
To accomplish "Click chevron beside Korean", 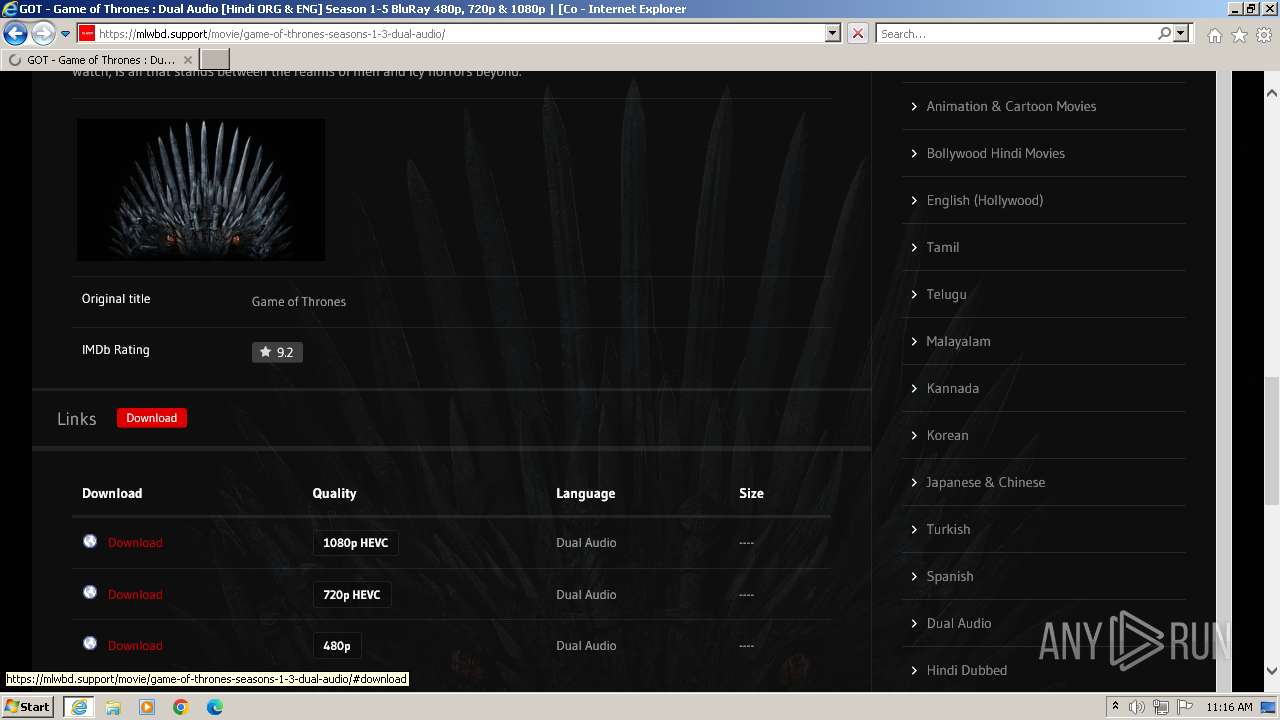I will pos(914,435).
